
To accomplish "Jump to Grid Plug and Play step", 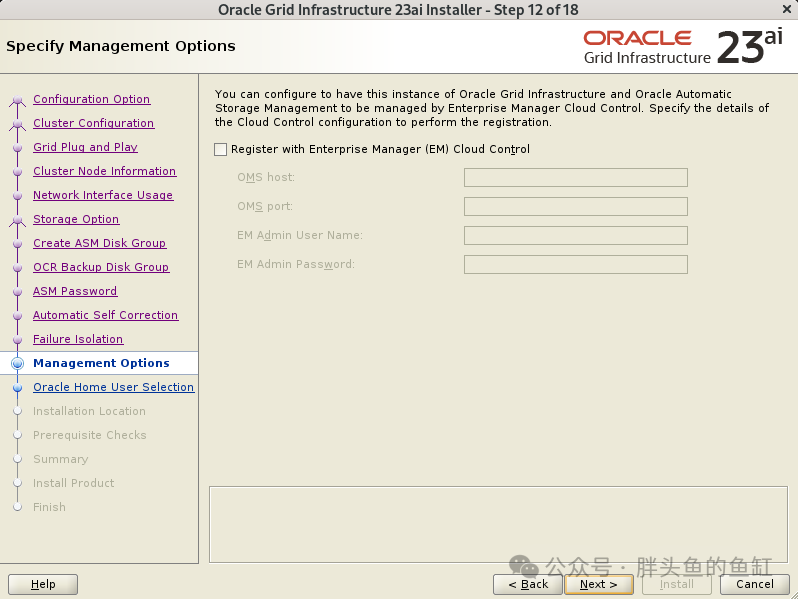I will pyautogui.click(x=86, y=147).
